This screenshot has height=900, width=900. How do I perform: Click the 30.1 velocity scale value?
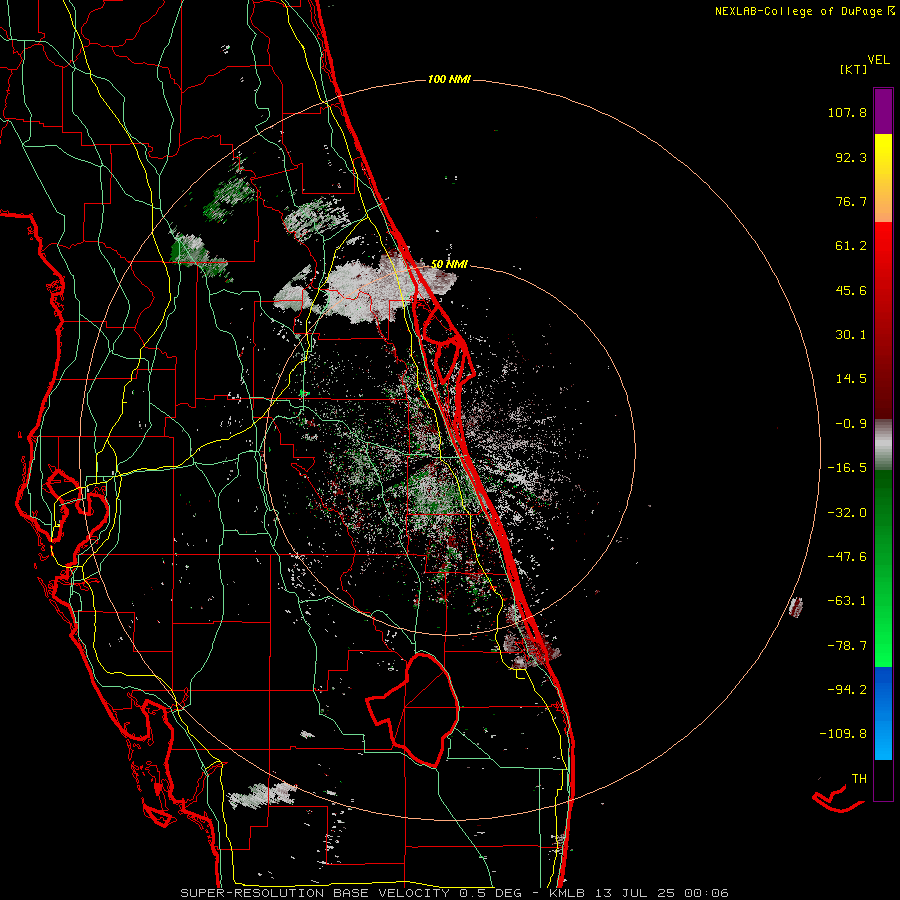pos(851,335)
